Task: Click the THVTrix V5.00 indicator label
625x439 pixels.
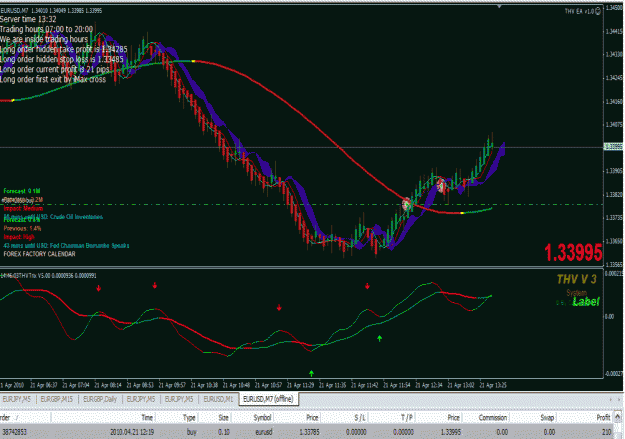Action: pyautogui.click(x=48, y=276)
